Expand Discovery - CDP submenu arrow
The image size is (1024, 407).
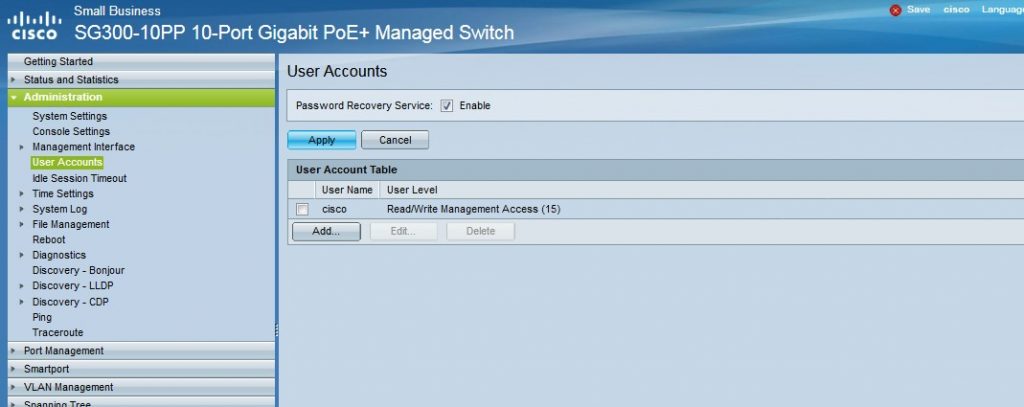click(22, 302)
